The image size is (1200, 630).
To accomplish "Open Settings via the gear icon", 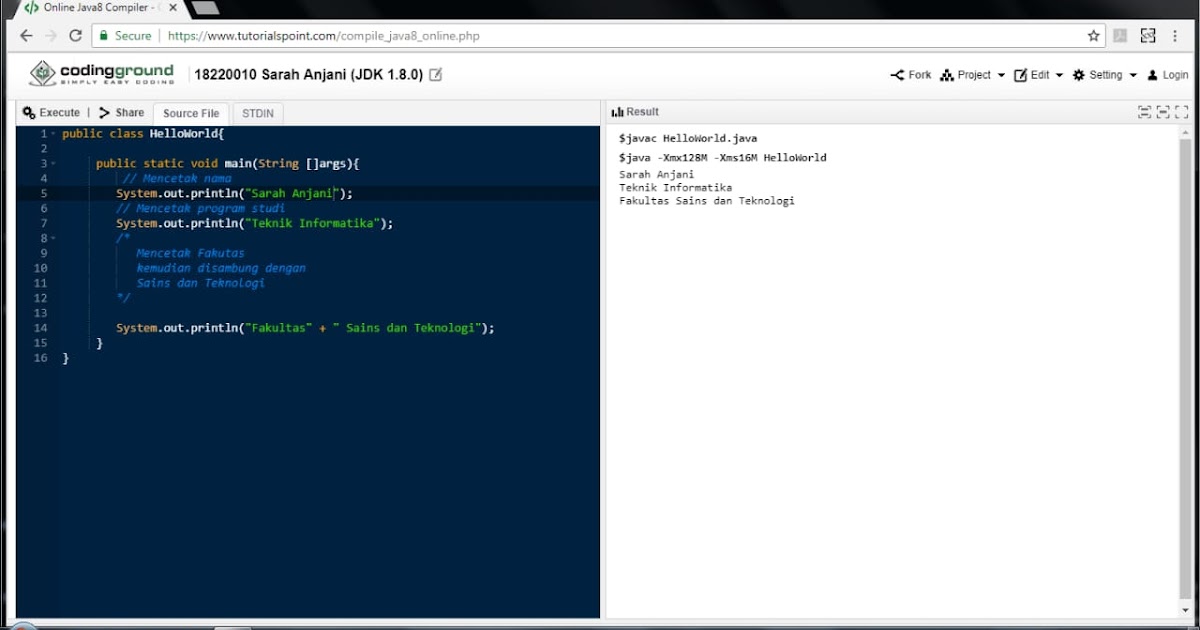I will coord(1080,74).
